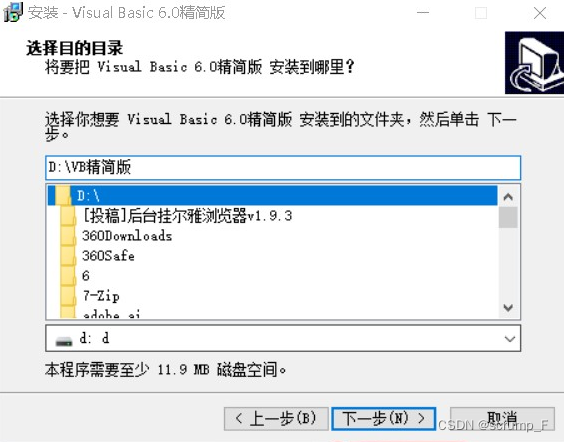Viewport: 564px width, 442px height.
Task: Click the 360Safe folder icon
Action: (x=68, y=256)
